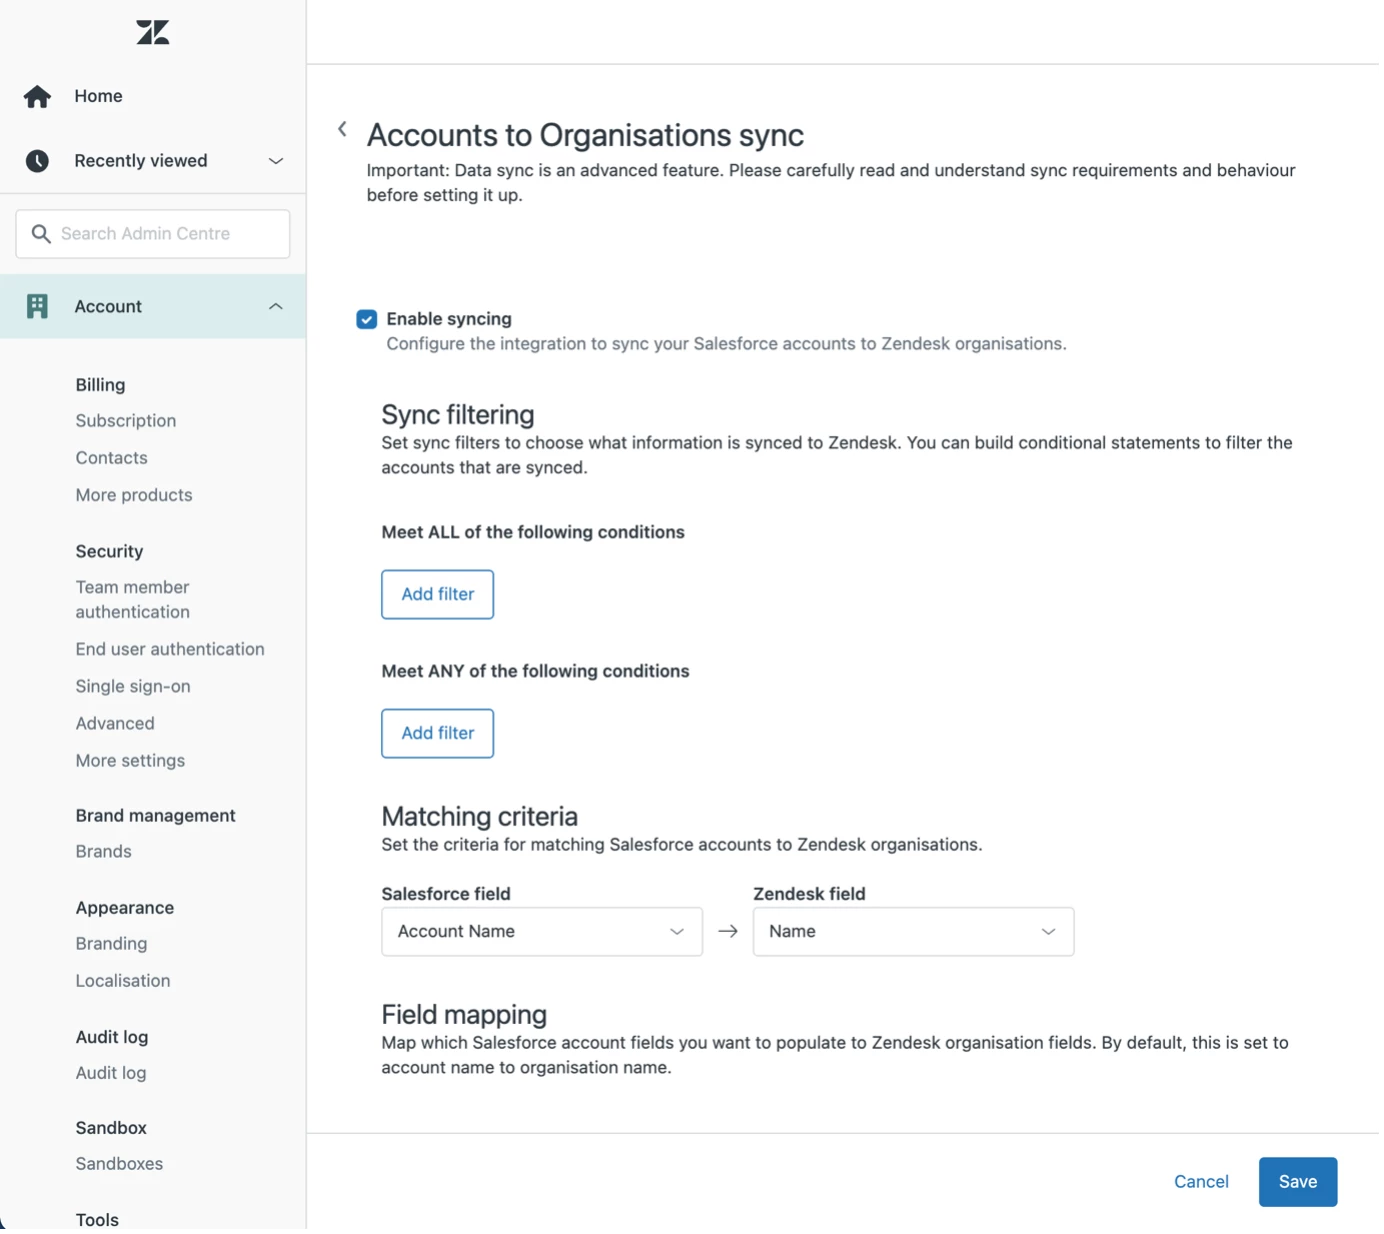Click the Security section heading
Image resolution: width=1384 pixels, height=1234 pixels.
[x=109, y=552]
